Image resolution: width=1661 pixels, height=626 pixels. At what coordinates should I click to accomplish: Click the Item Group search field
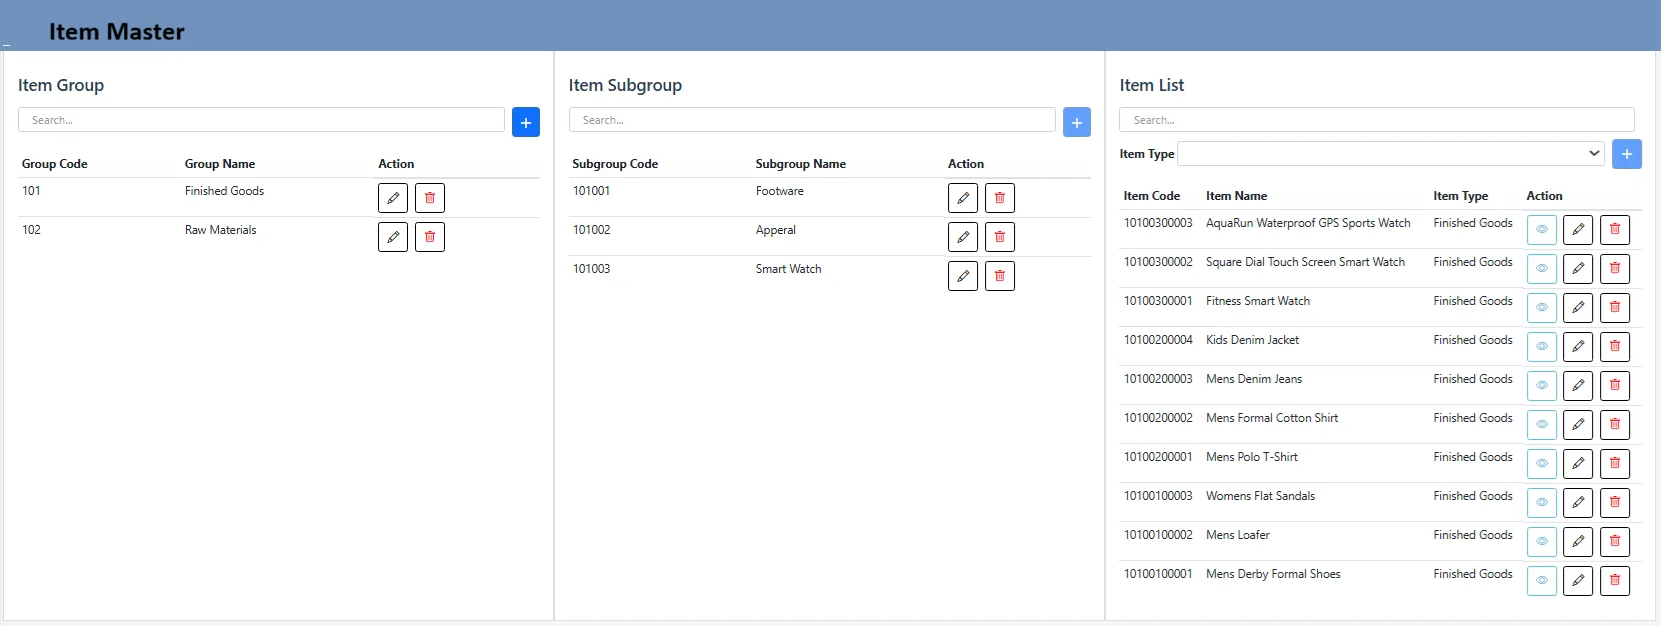coord(261,120)
